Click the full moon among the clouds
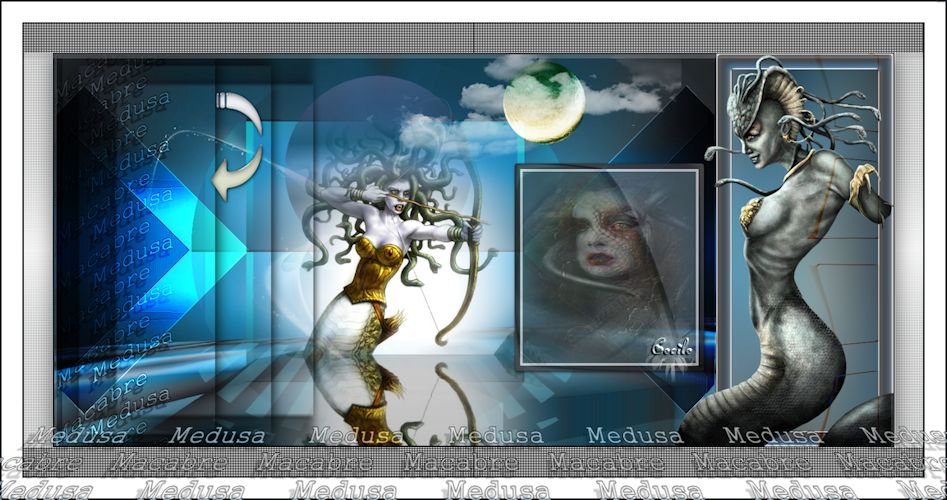Image resolution: width=947 pixels, height=500 pixels. (544, 103)
